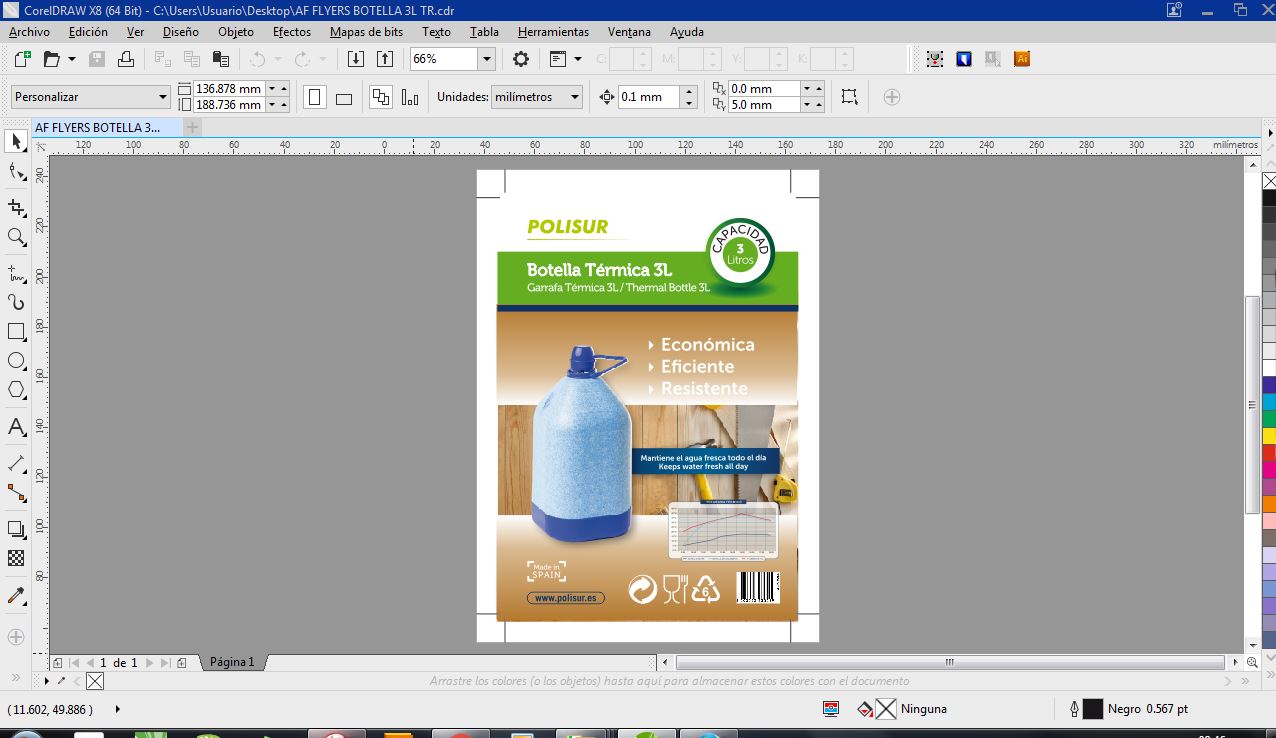Open the Archivo menu
This screenshot has width=1276, height=738.
29,32
